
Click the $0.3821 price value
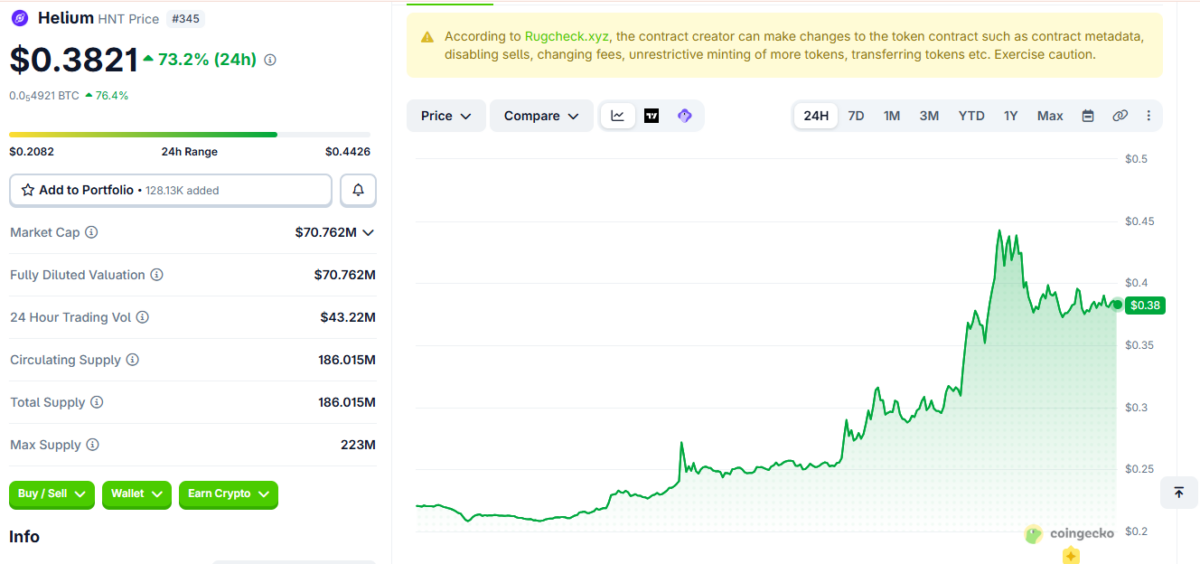tap(74, 60)
